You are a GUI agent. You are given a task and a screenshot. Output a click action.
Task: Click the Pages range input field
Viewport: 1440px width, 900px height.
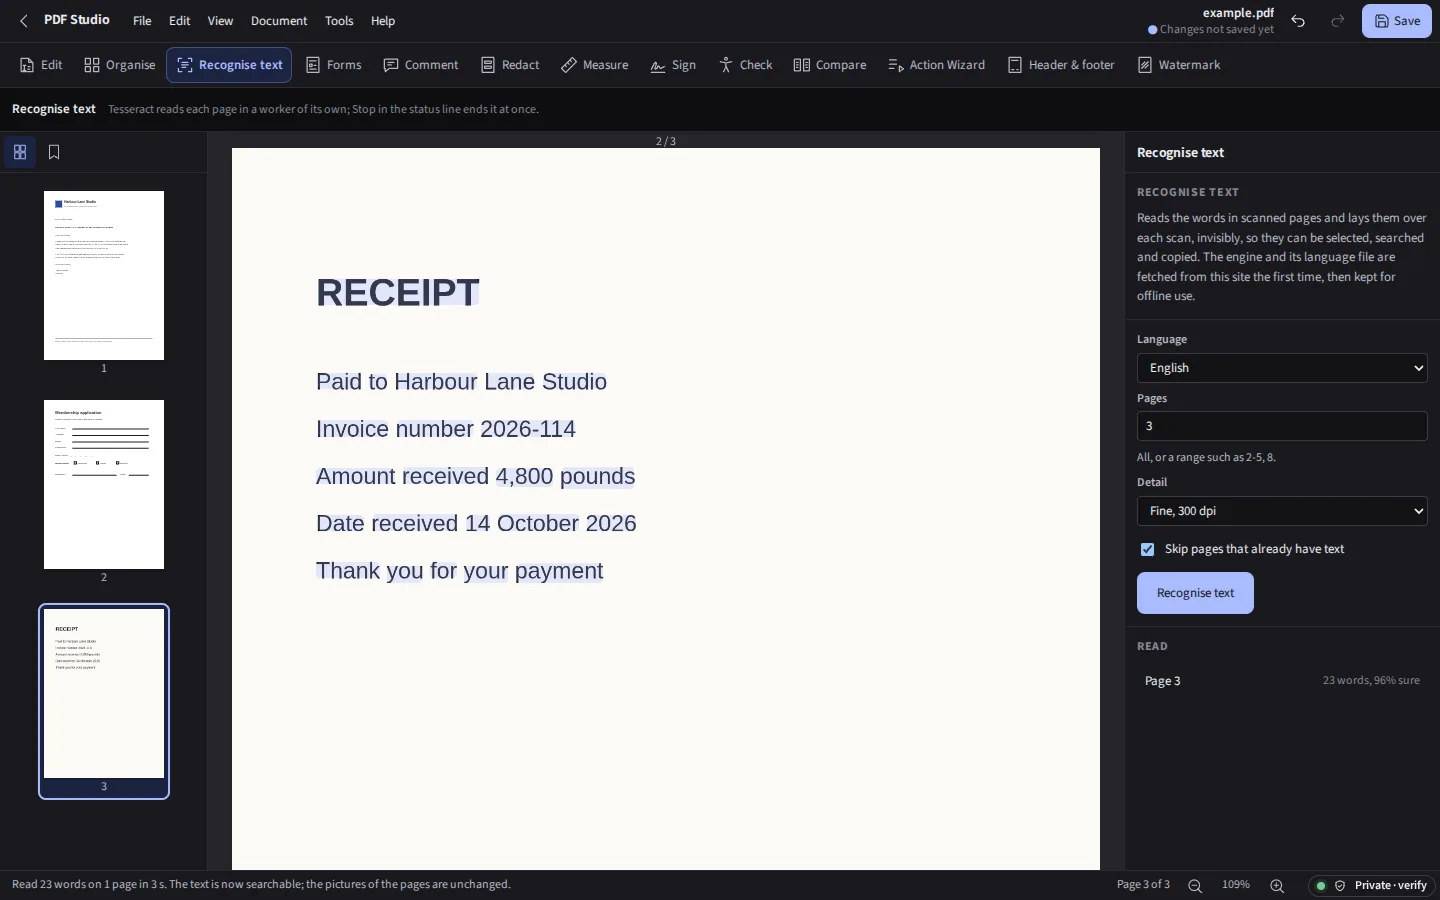1282,426
